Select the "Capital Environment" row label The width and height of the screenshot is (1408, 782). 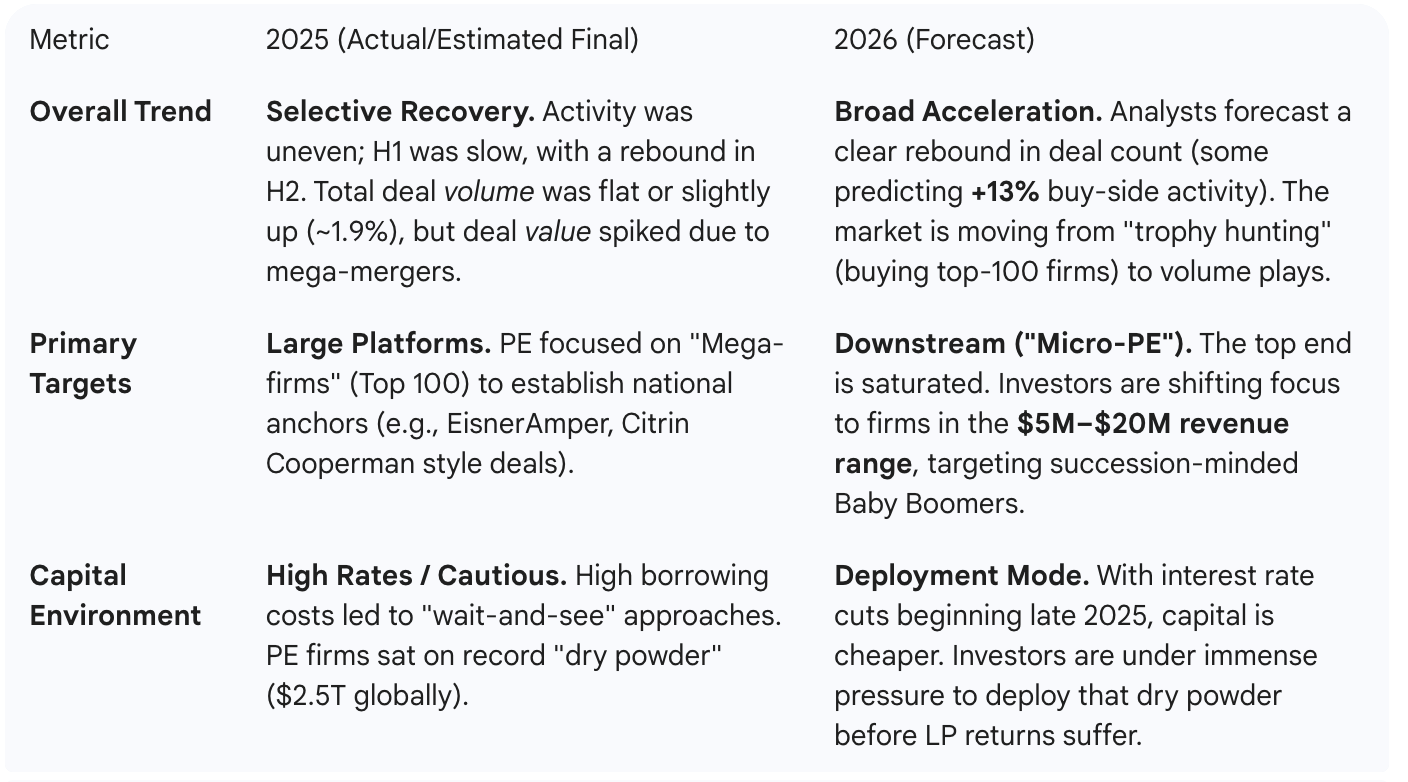coord(115,595)
